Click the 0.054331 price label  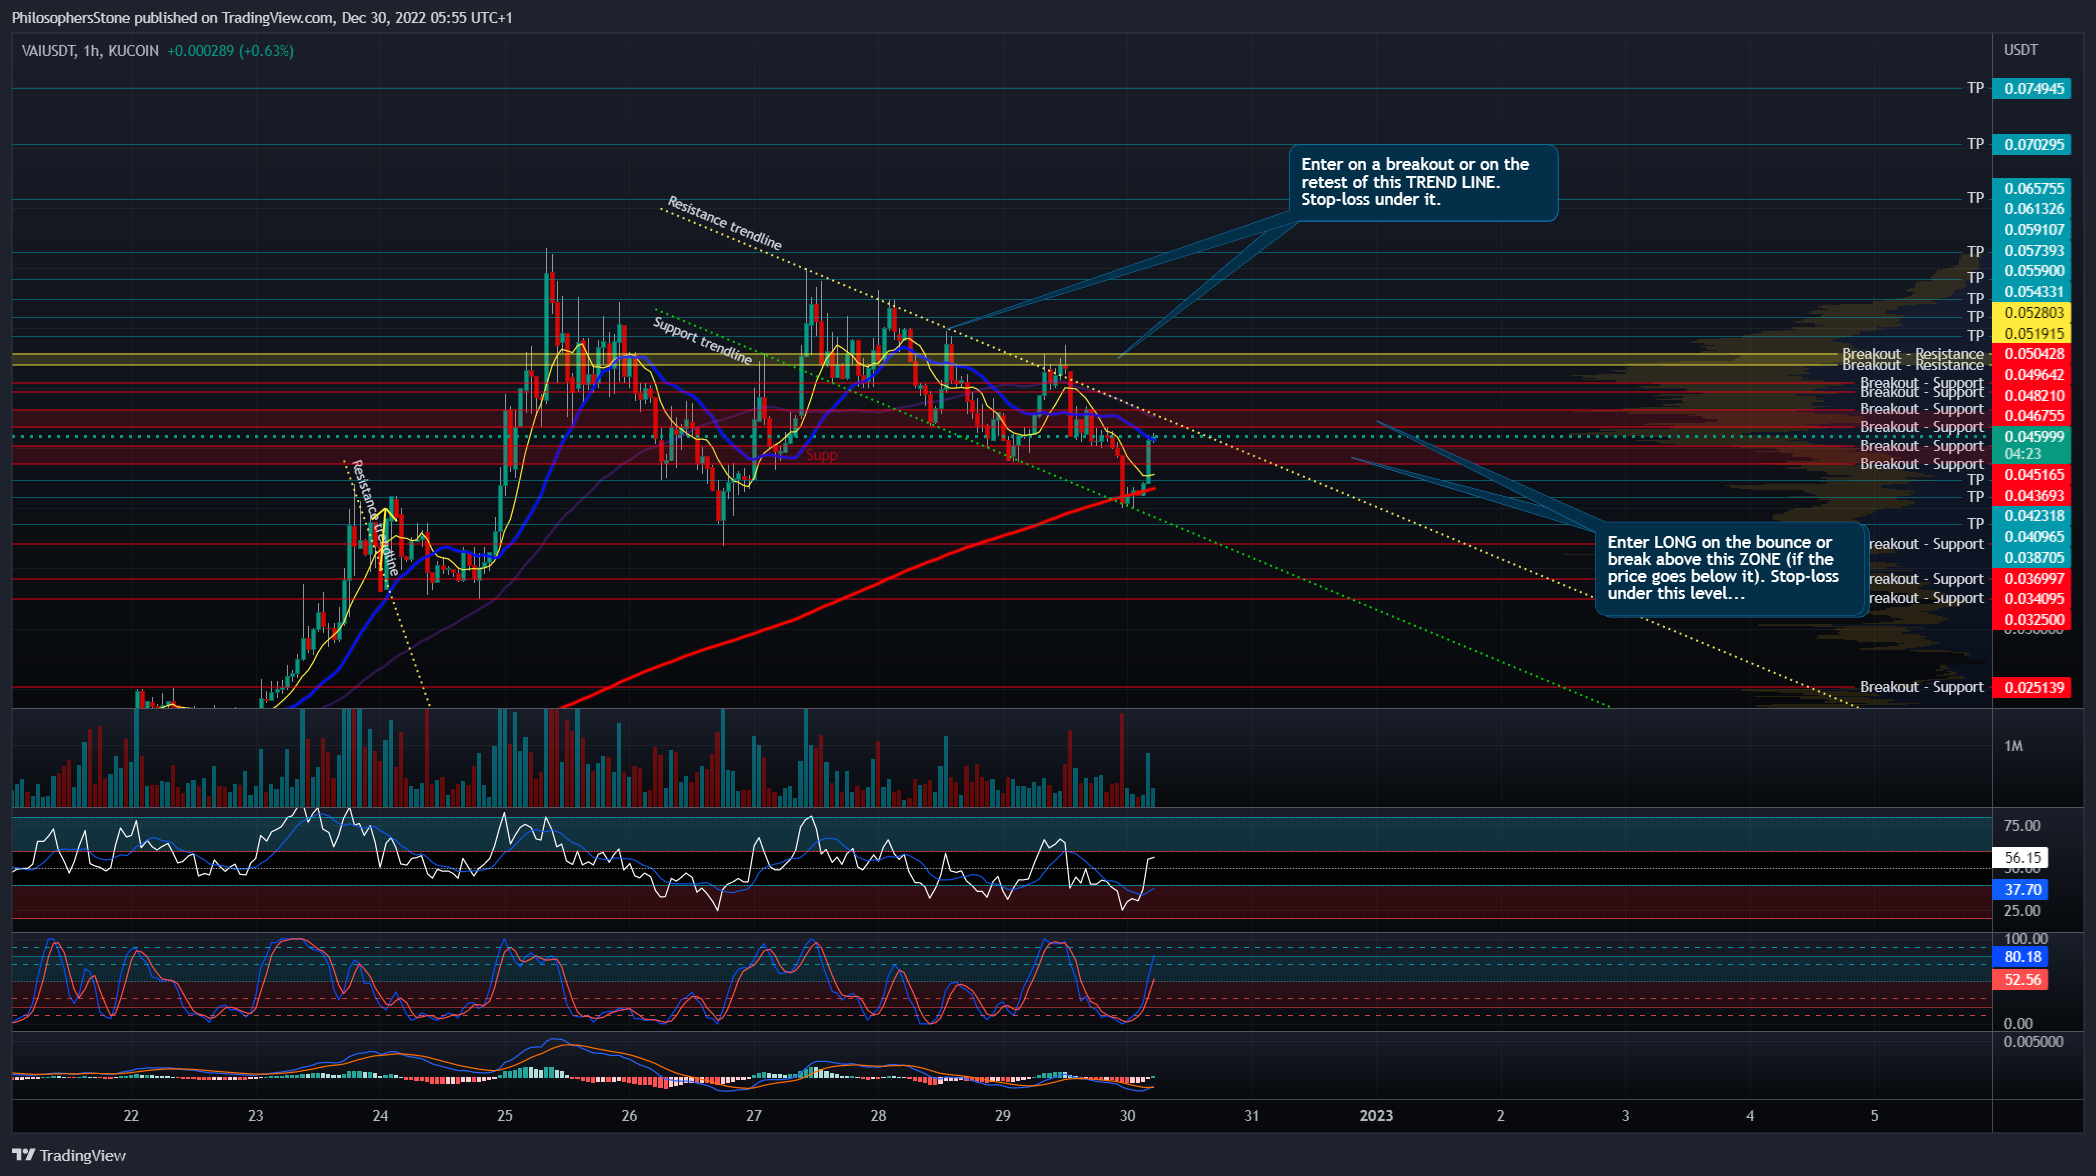pyautogui.click(x=2031, y=292)
